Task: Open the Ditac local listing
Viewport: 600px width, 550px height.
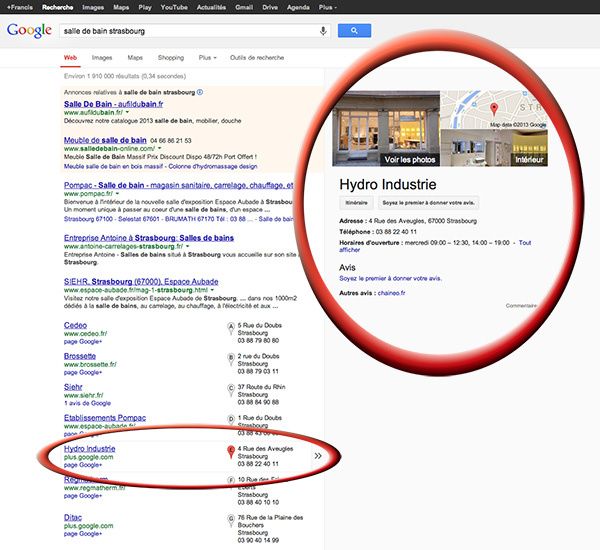Action: pos(73,517)
